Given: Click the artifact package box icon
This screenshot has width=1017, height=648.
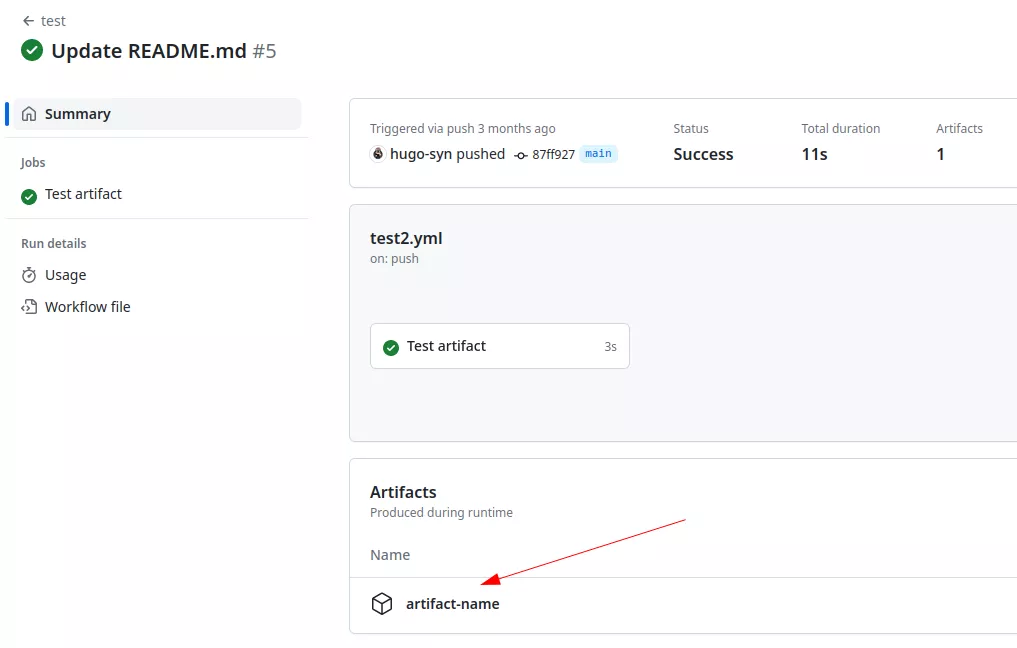Looking at the screenshot, I should click(382, 604).
